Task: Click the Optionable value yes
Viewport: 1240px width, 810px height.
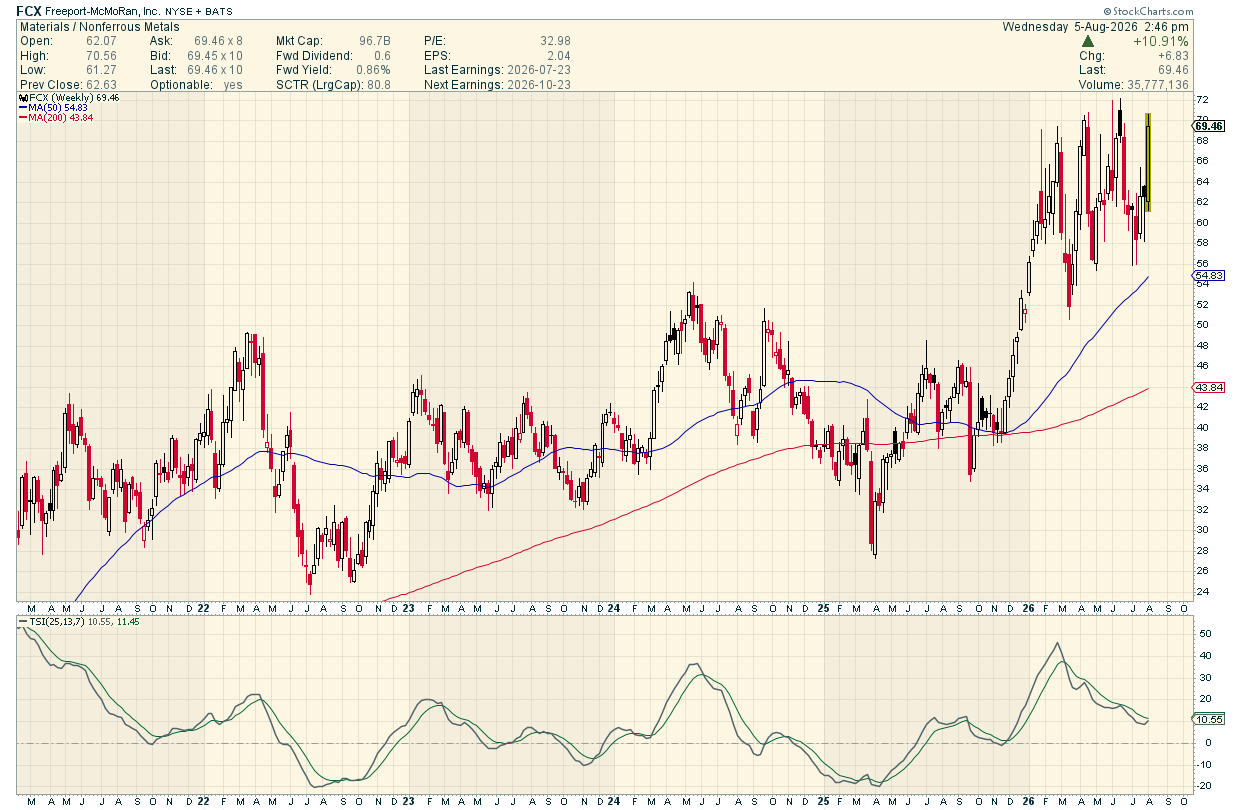Action: coord(233,85)
